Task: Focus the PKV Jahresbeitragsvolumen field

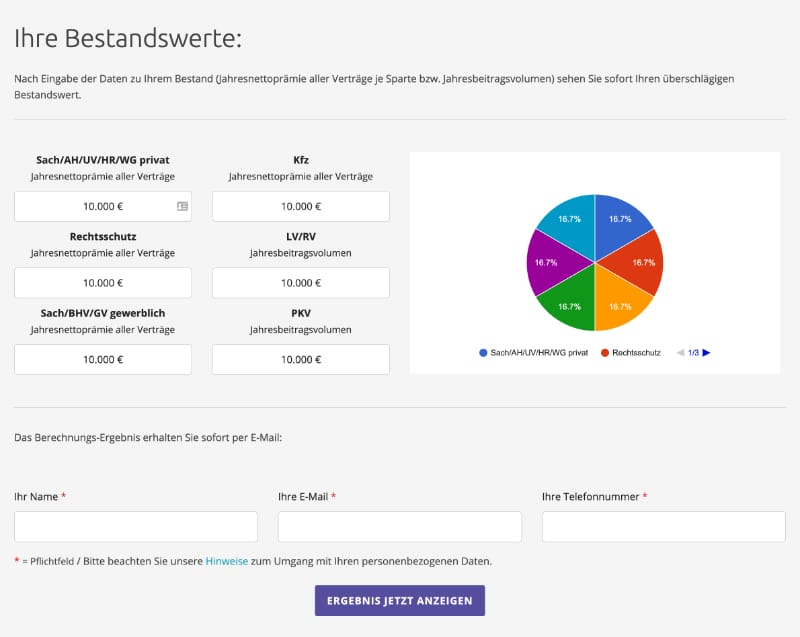Action: click(301, 359)
